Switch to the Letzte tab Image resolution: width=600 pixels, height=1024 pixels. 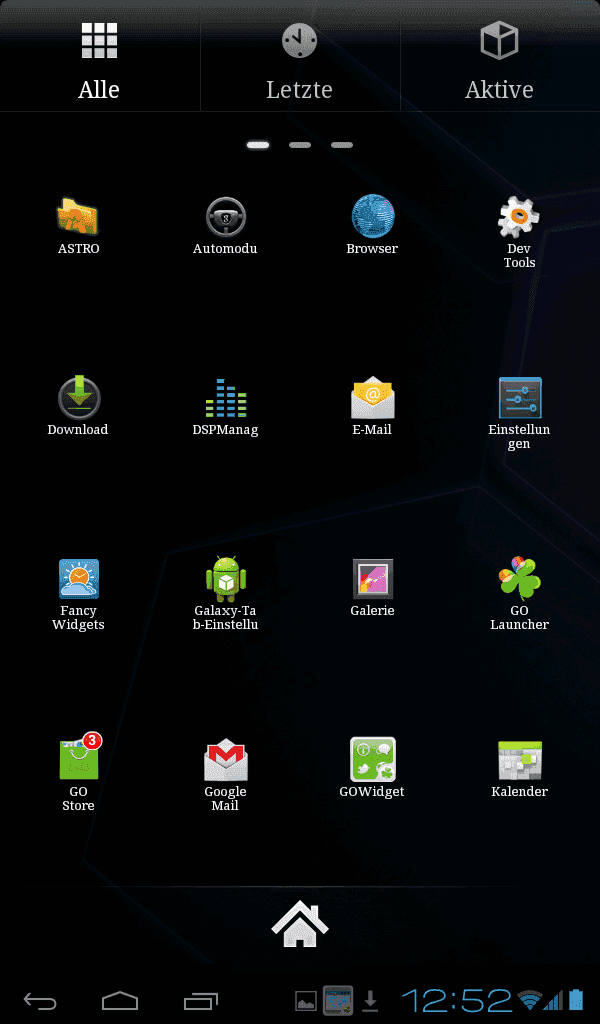point(300,60)
